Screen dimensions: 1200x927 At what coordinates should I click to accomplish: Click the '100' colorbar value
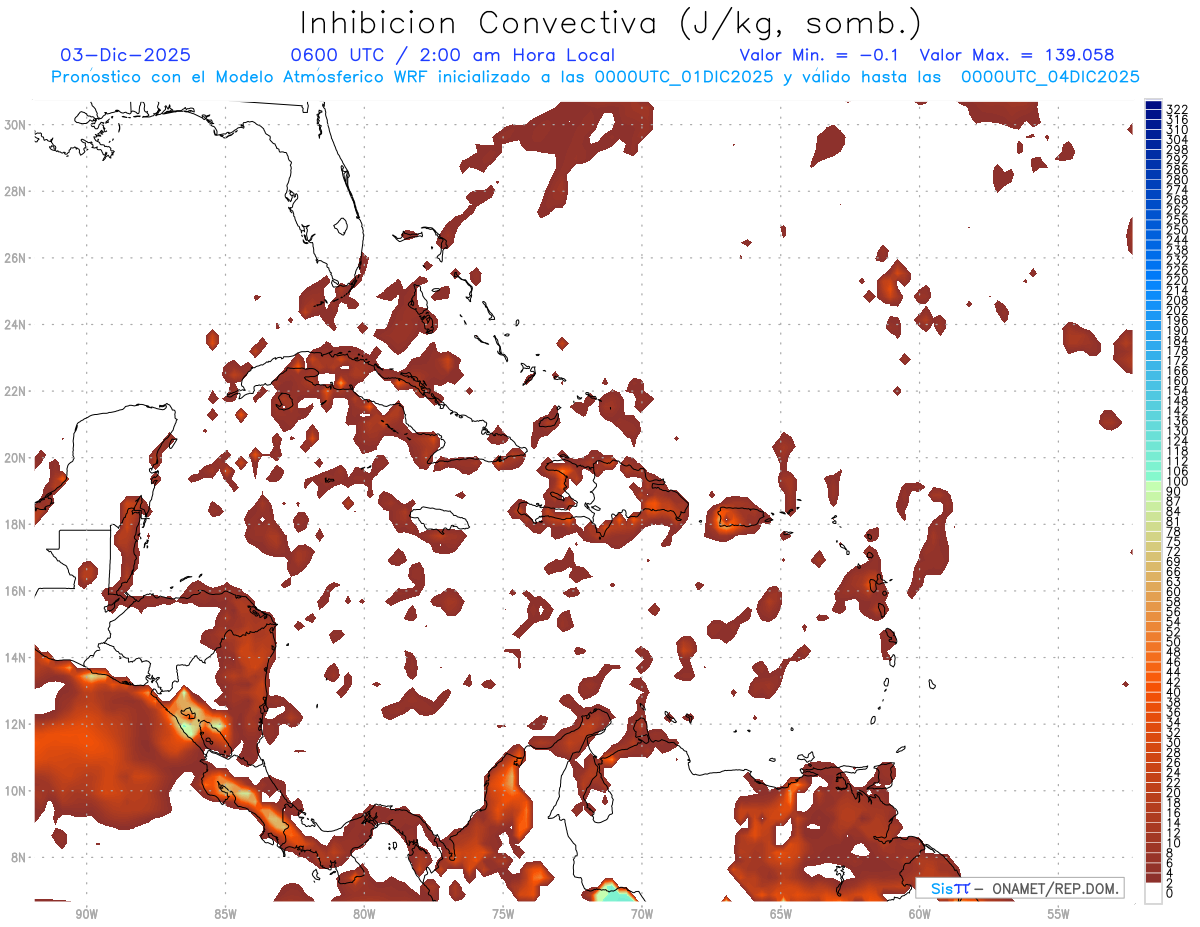tap(1176, 482)
